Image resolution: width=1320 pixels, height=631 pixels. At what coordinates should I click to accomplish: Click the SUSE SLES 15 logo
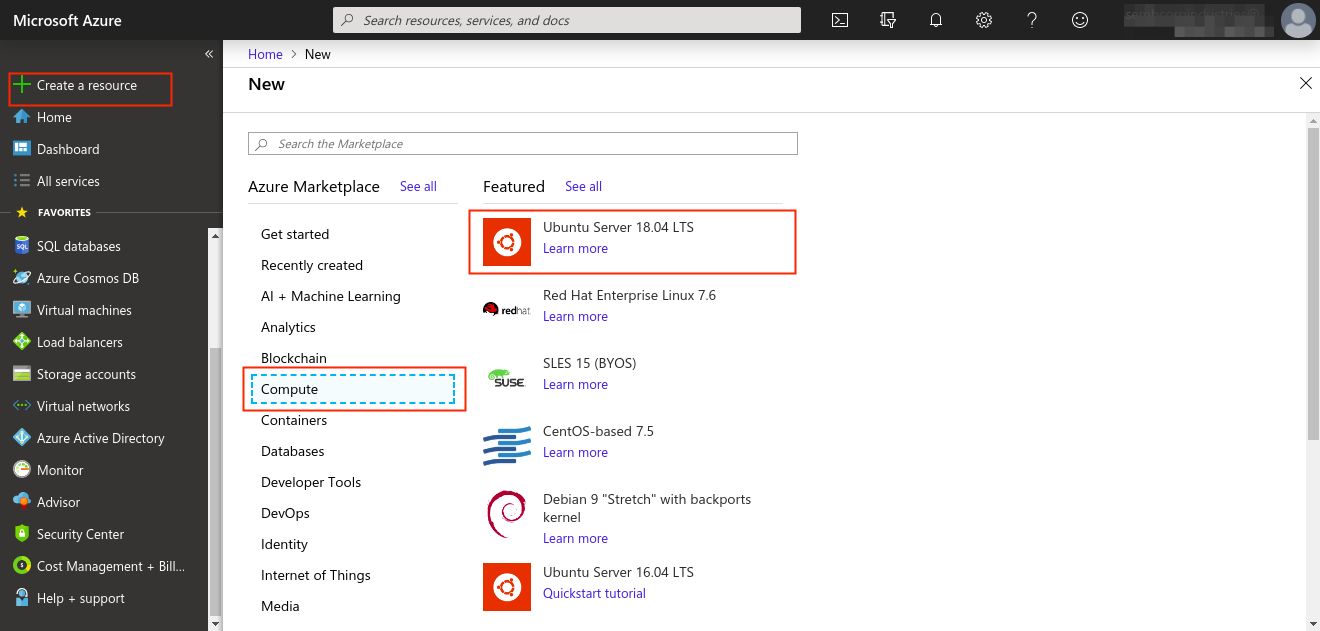point(507,378)
